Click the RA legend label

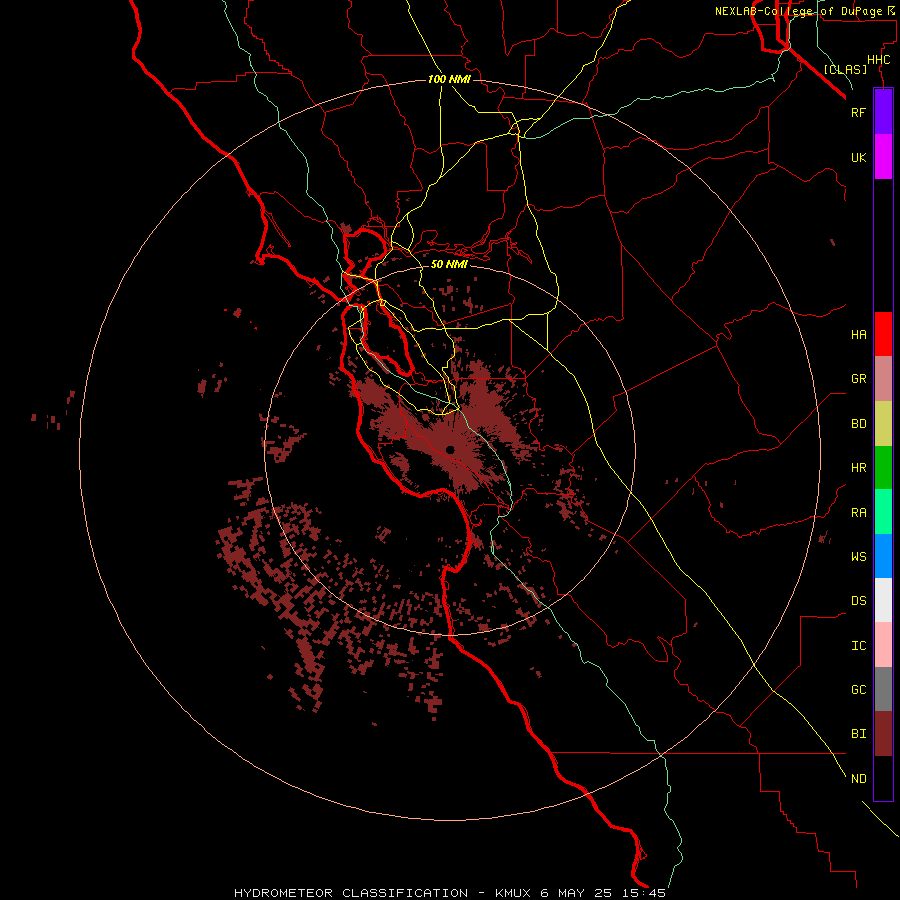click(858, 513)
